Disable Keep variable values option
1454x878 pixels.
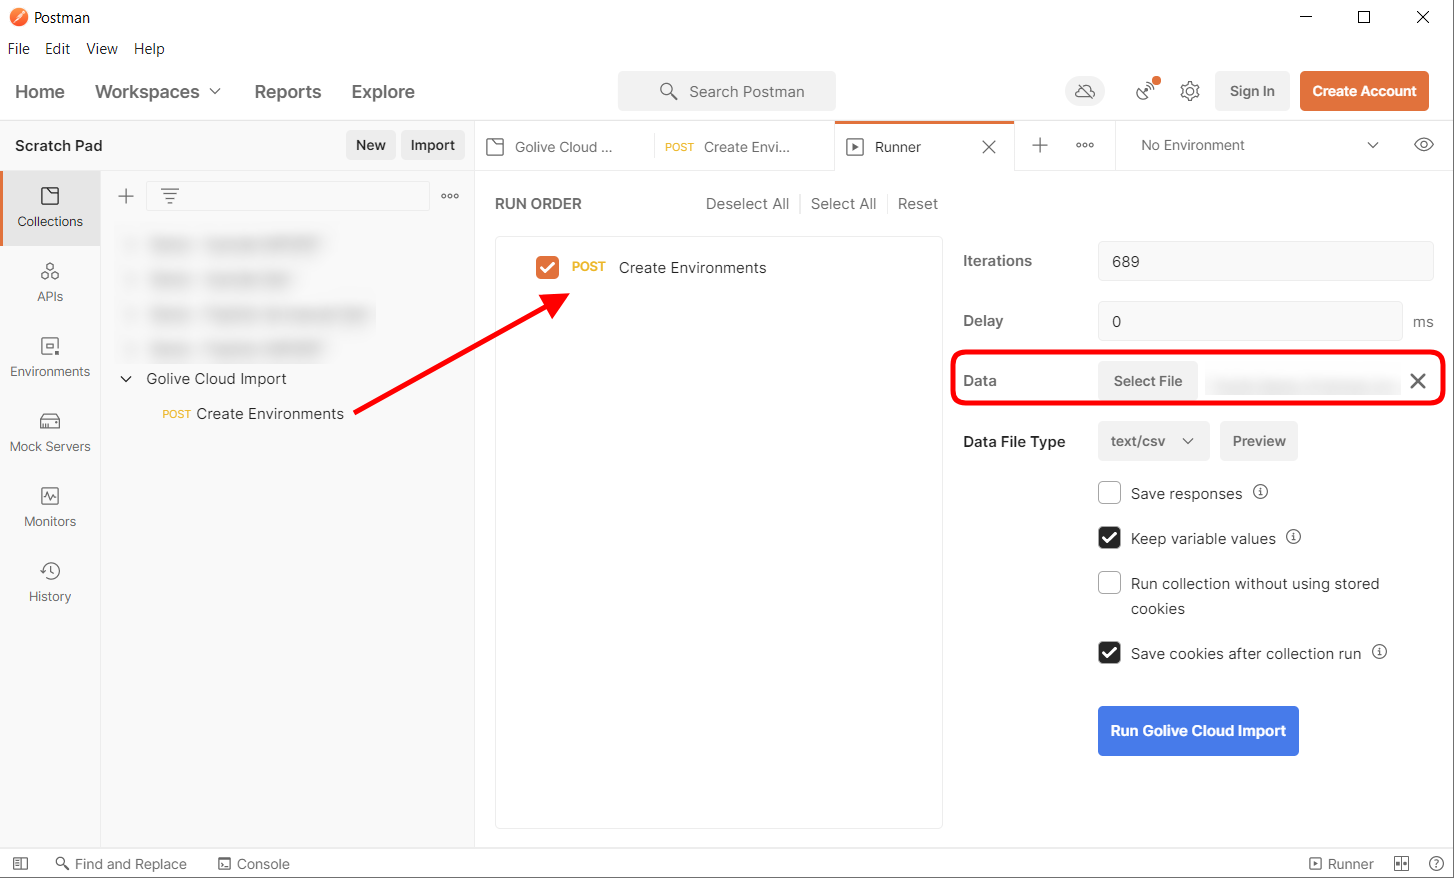pyautogui.click(x=1109, y=538)
